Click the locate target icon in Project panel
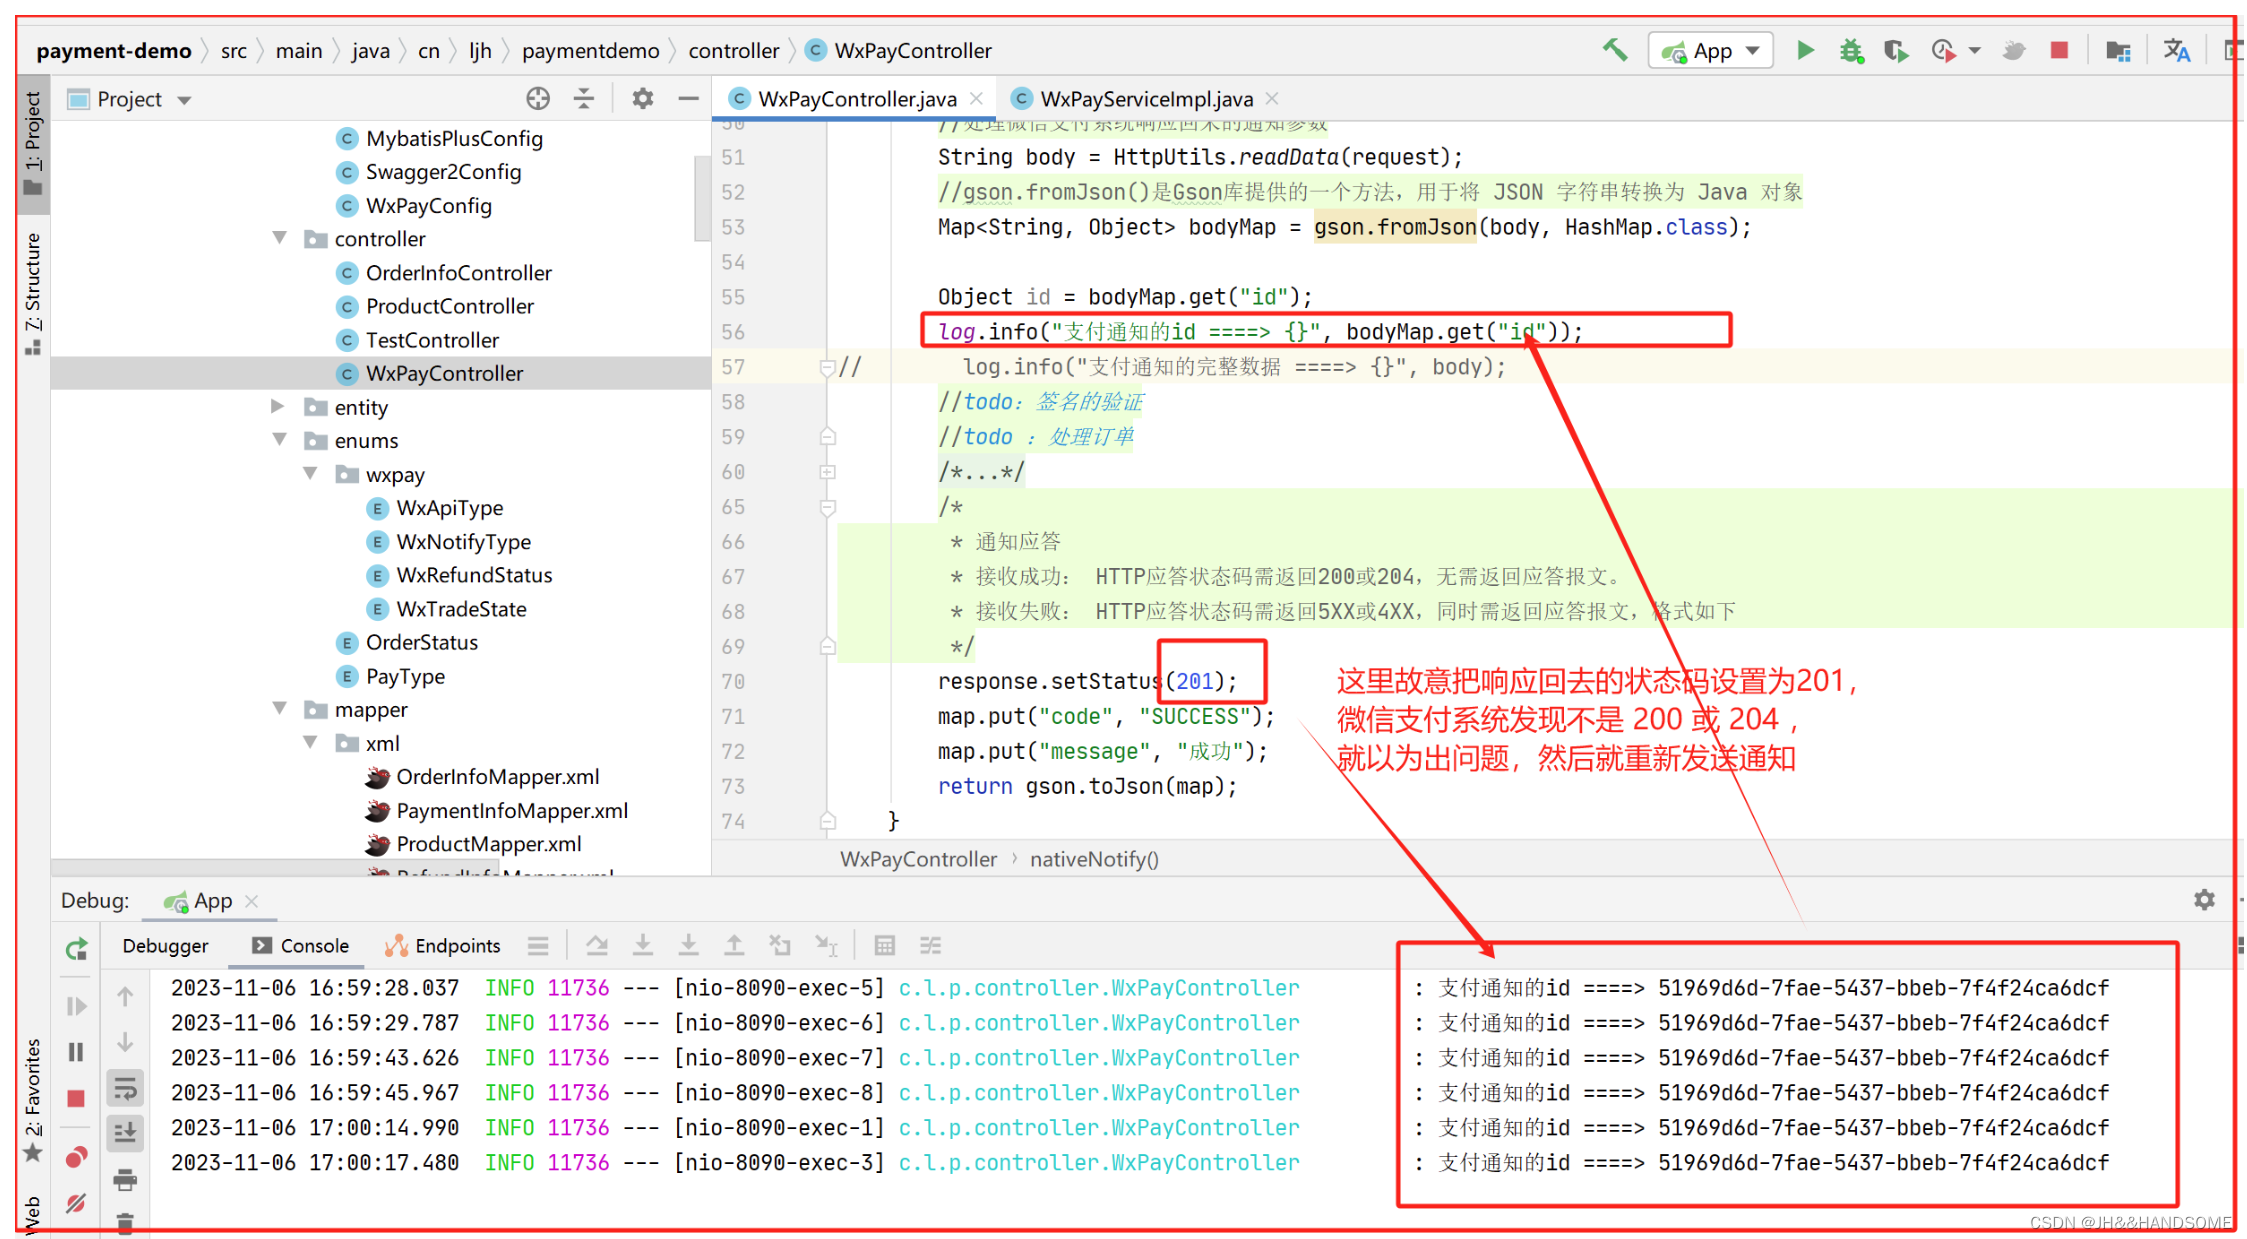 tap(538, 98)
